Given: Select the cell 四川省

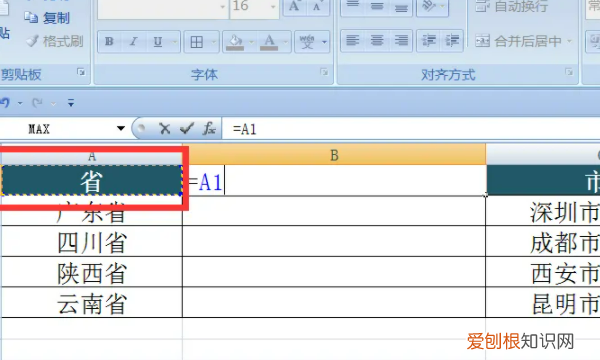Looking at the screenshot, I should pos(92,242).
